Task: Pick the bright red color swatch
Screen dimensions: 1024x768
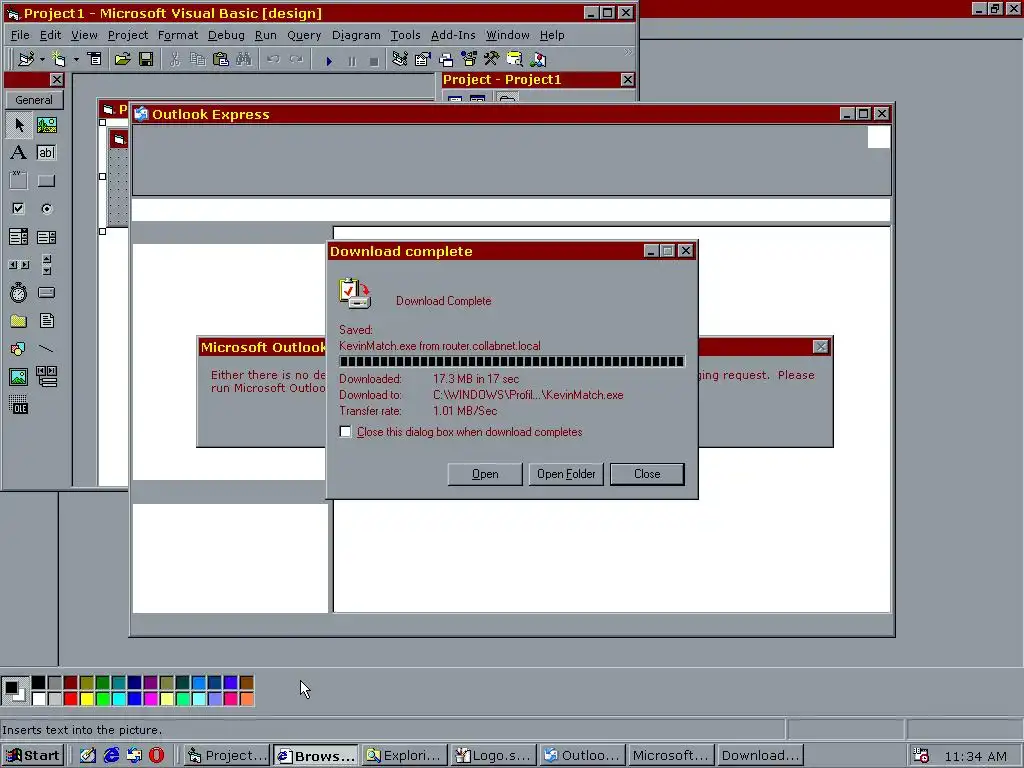Action: (x=71, y=699)
